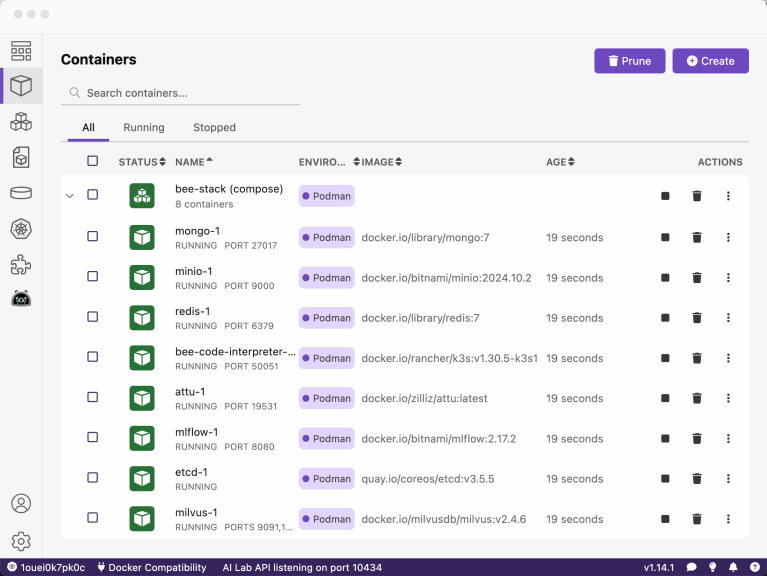Delete the mongo-1 container
The image size is (767, 576).
pyautogui.click(x=697, y=237)
